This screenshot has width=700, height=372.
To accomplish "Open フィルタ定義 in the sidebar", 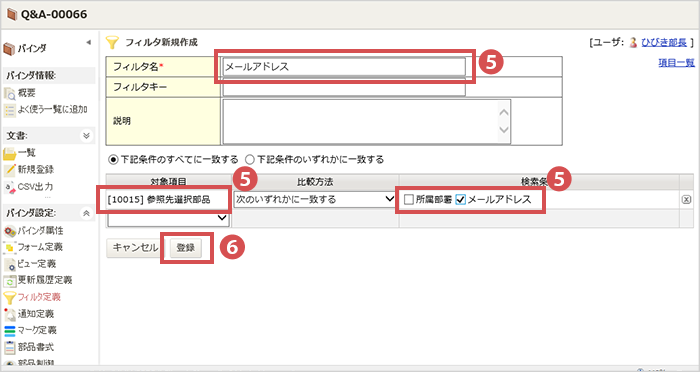I will point(39,297).
